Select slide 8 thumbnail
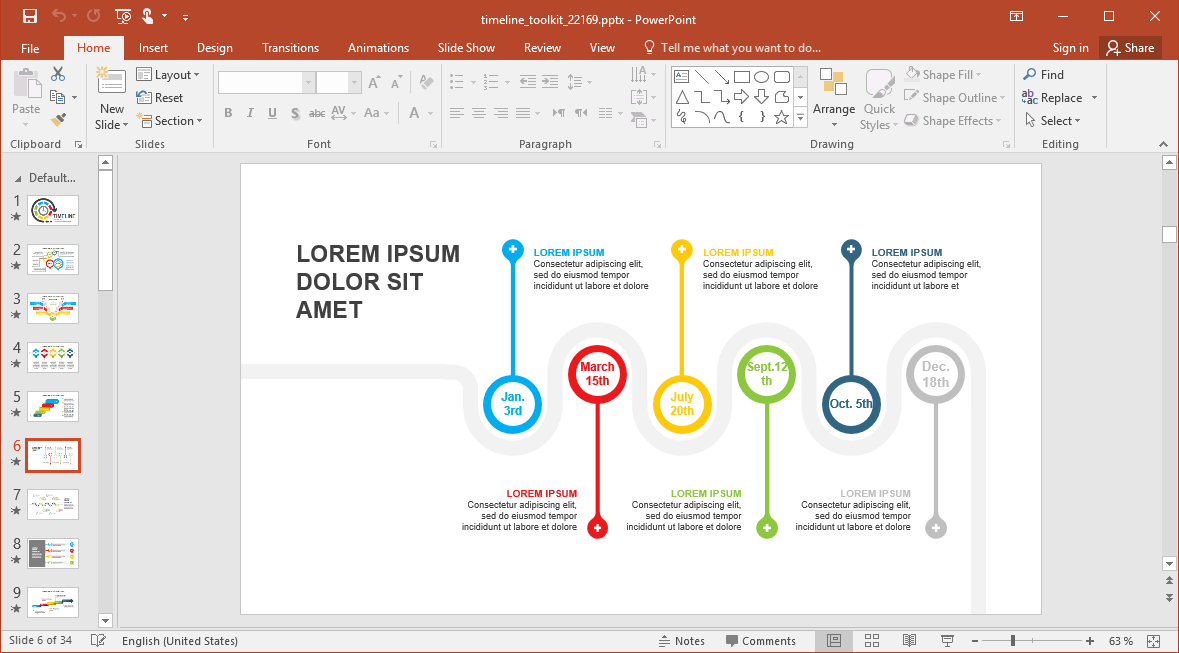 pyautogui.click(x=53, y=552)
